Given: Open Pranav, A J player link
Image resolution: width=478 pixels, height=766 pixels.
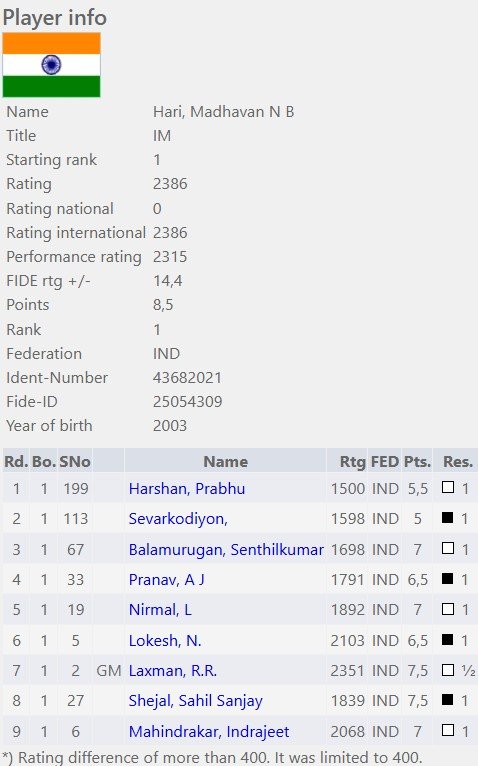Looking at the screenshot, I should click(167, 580).
